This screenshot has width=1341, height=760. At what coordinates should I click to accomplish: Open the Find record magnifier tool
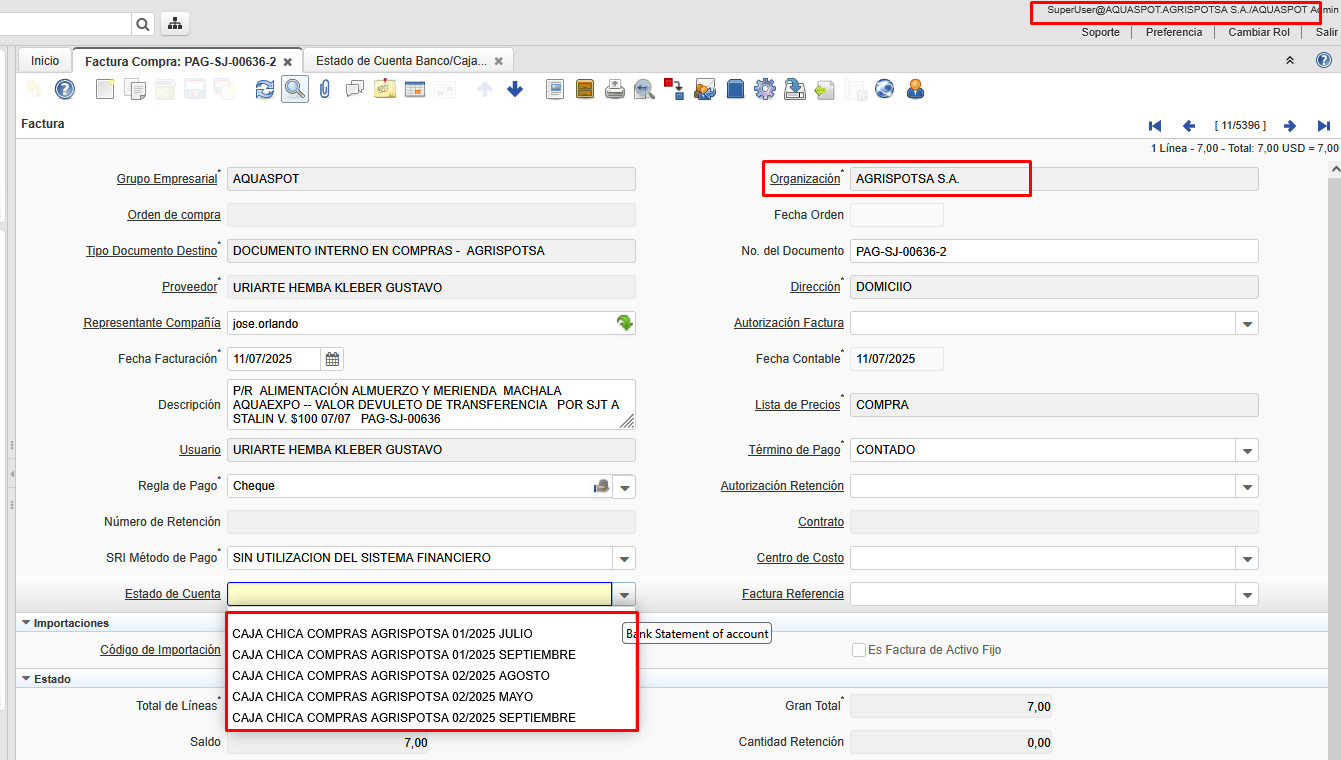pyautogui.click(x=294, y=90)
